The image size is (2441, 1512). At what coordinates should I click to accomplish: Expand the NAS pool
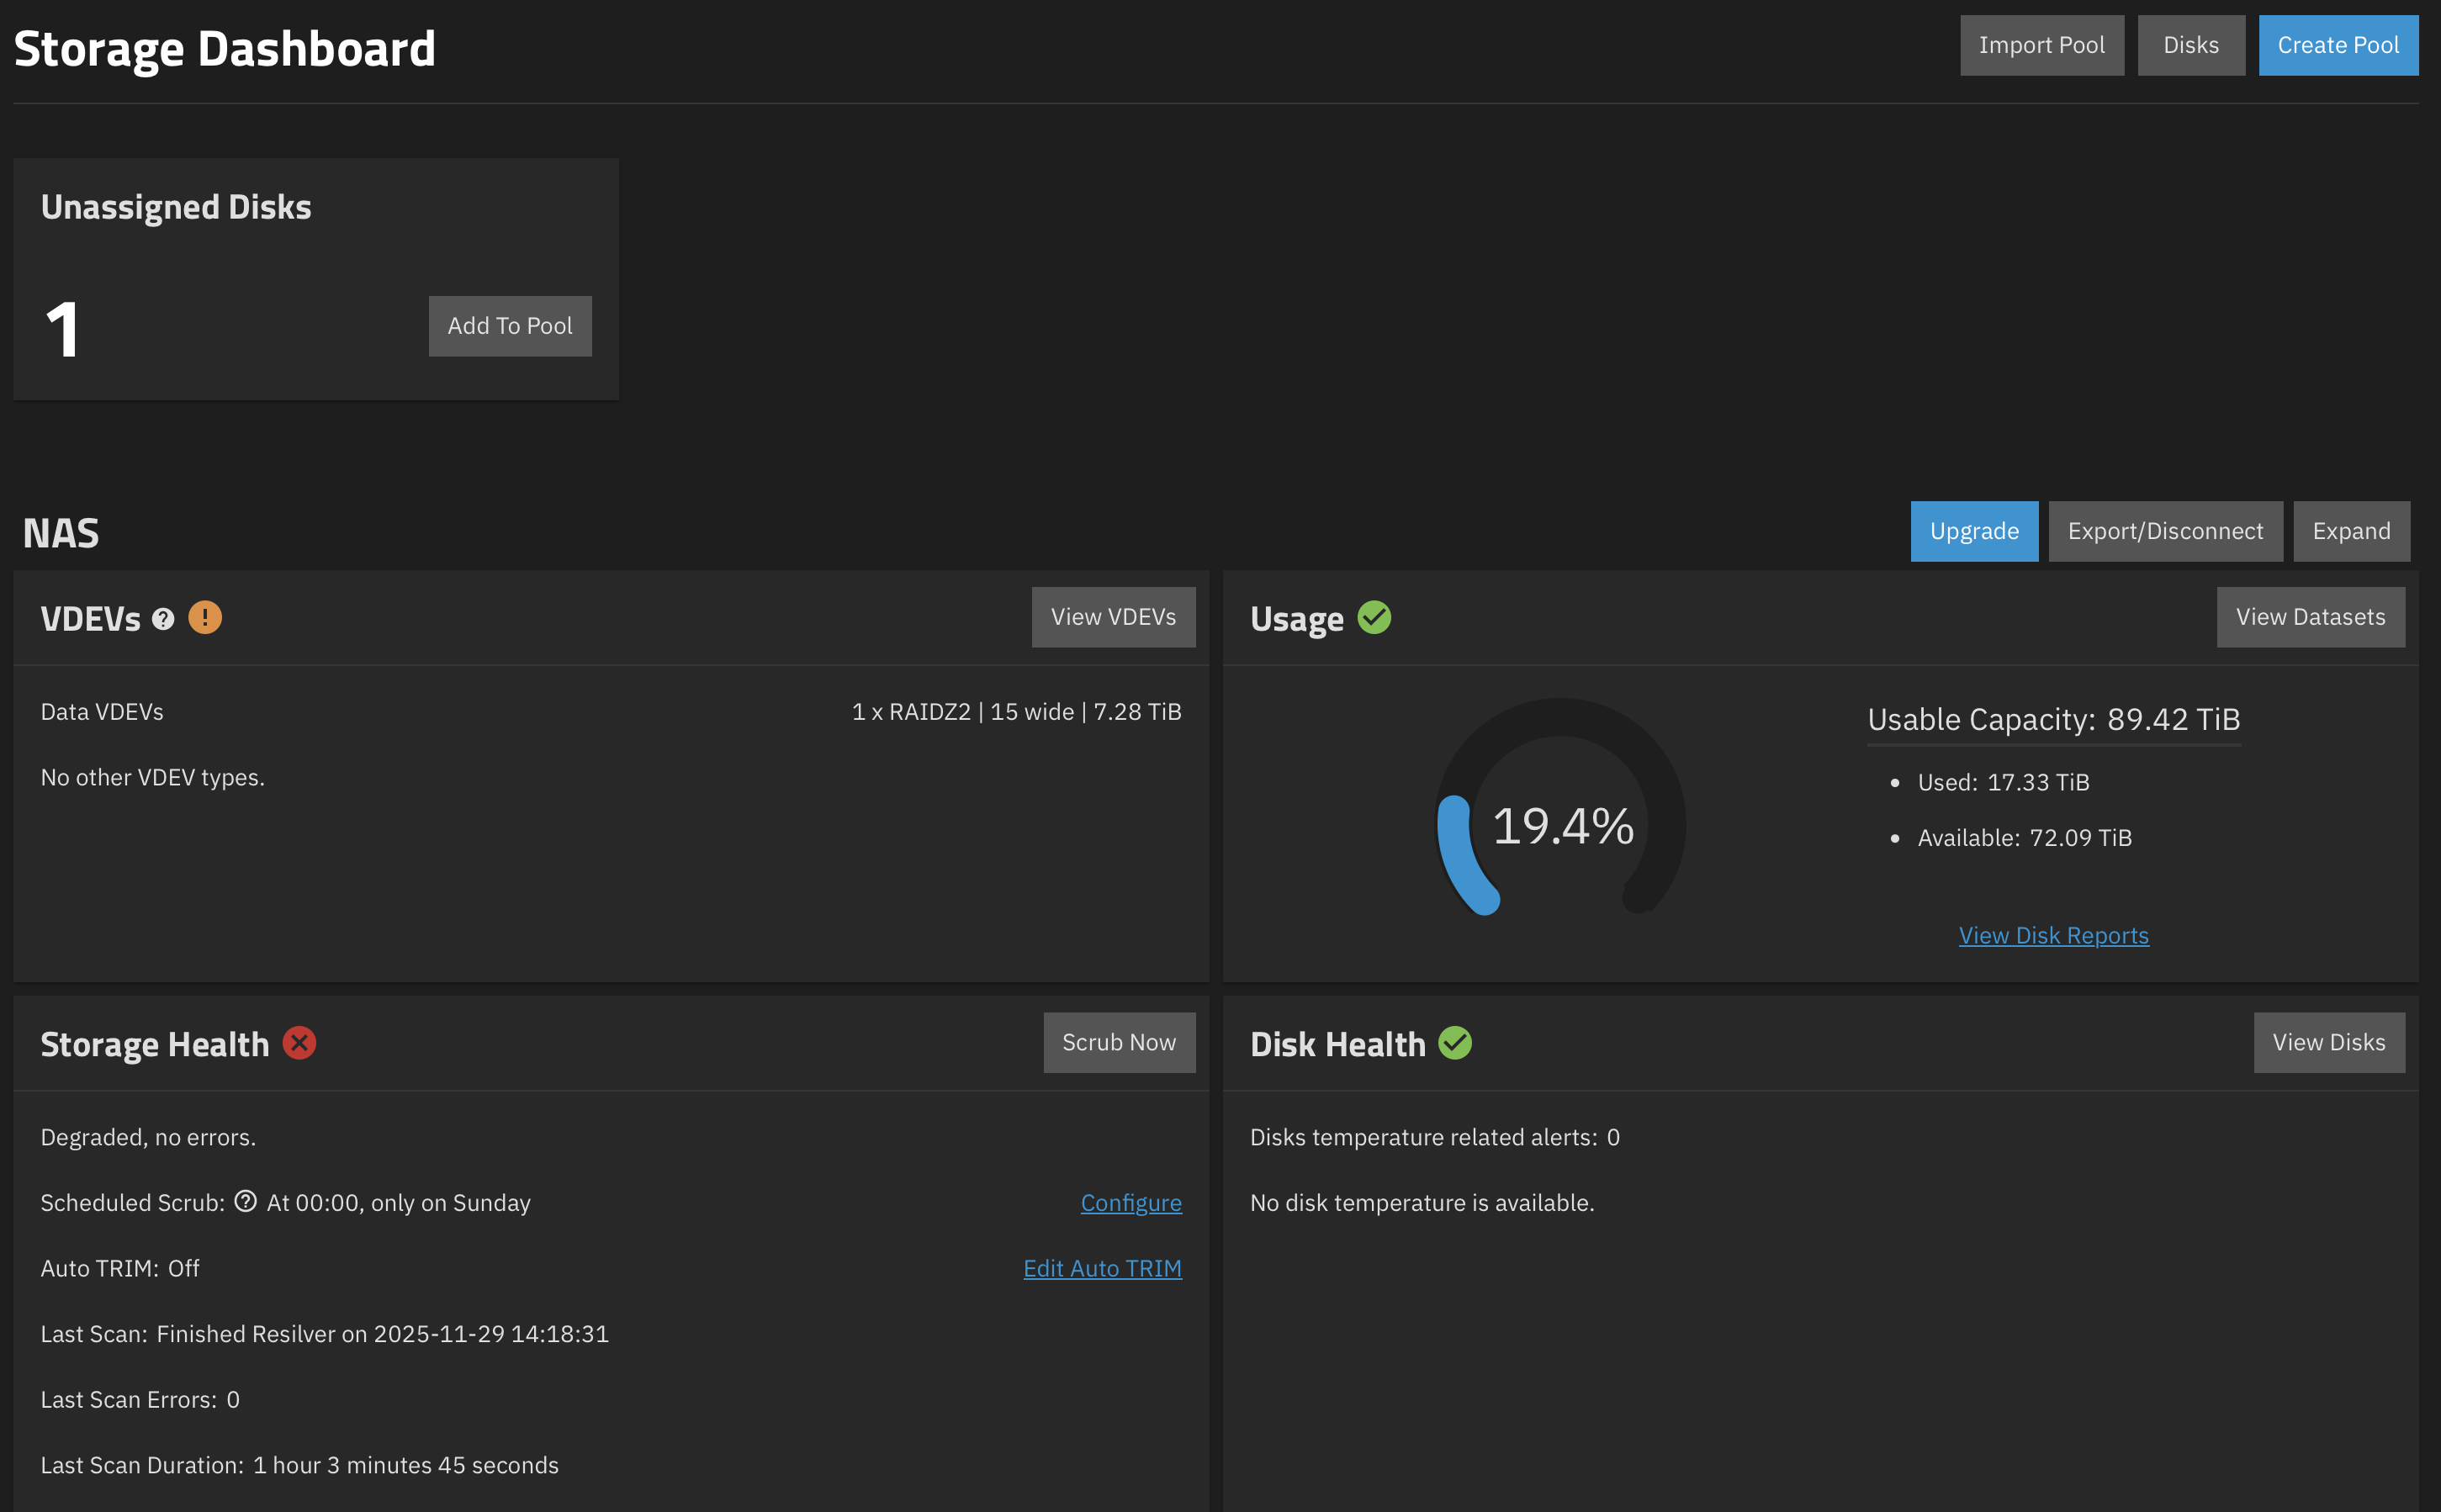pyautogui.click(x=2350, y=531)
